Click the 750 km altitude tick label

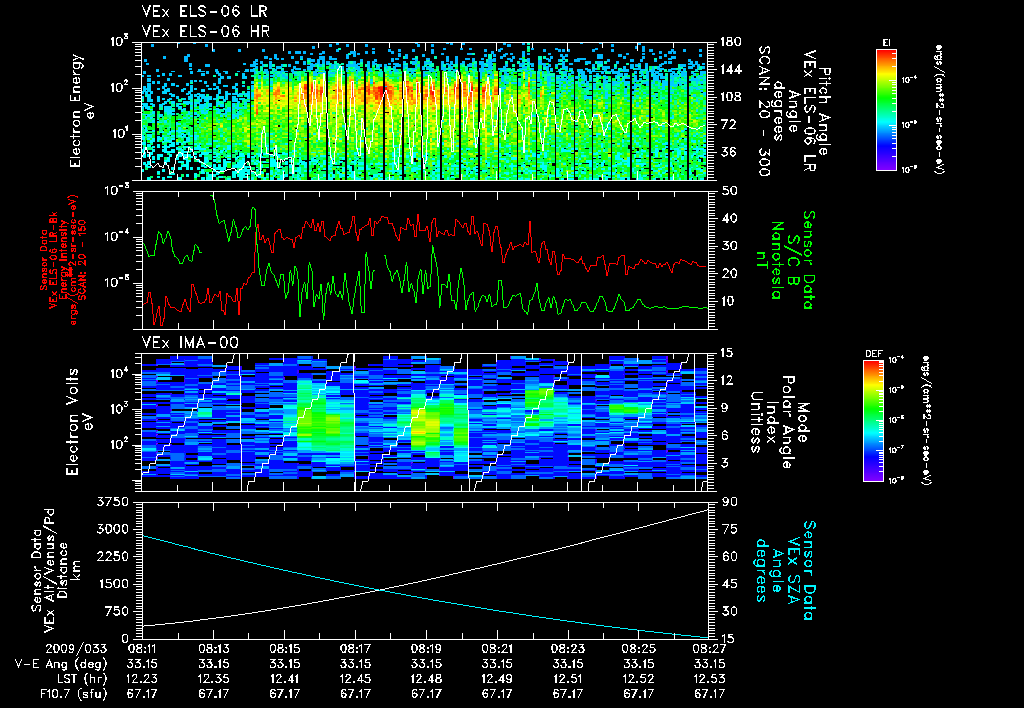click(x=116, y=611)
